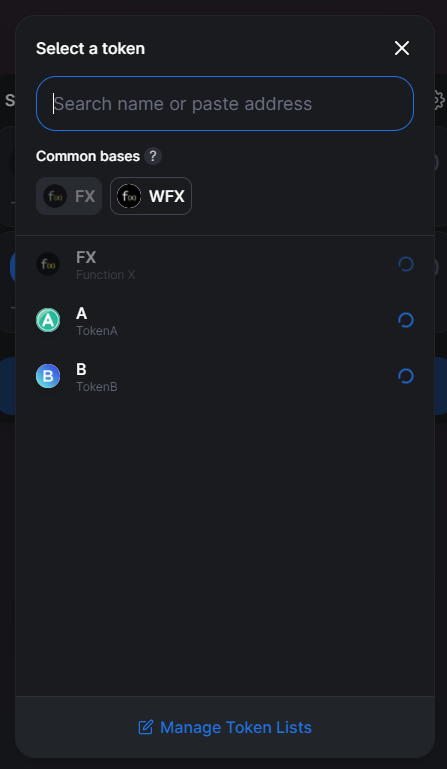Choose TokenA from the token list

point(225,320)
